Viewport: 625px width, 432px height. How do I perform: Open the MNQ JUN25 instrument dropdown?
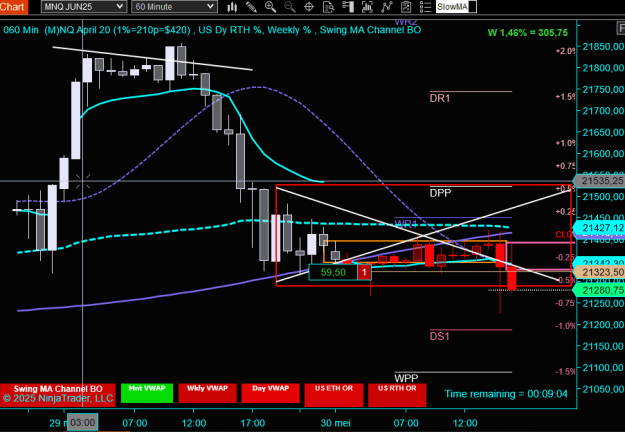(x=84, y=6)
